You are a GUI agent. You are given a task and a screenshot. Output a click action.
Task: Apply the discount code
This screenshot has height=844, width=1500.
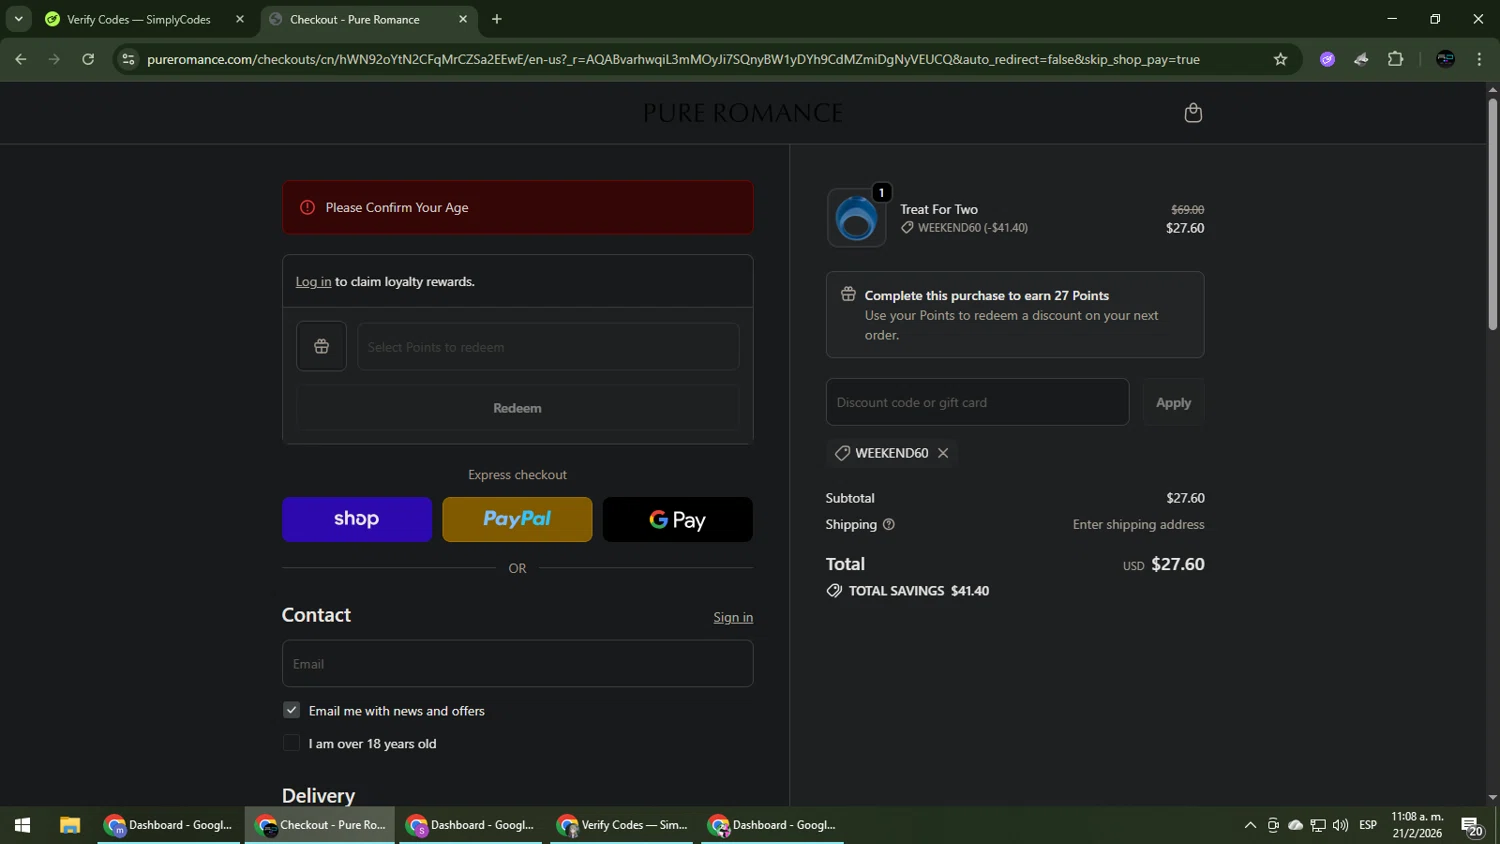[x=1173, y=402]
